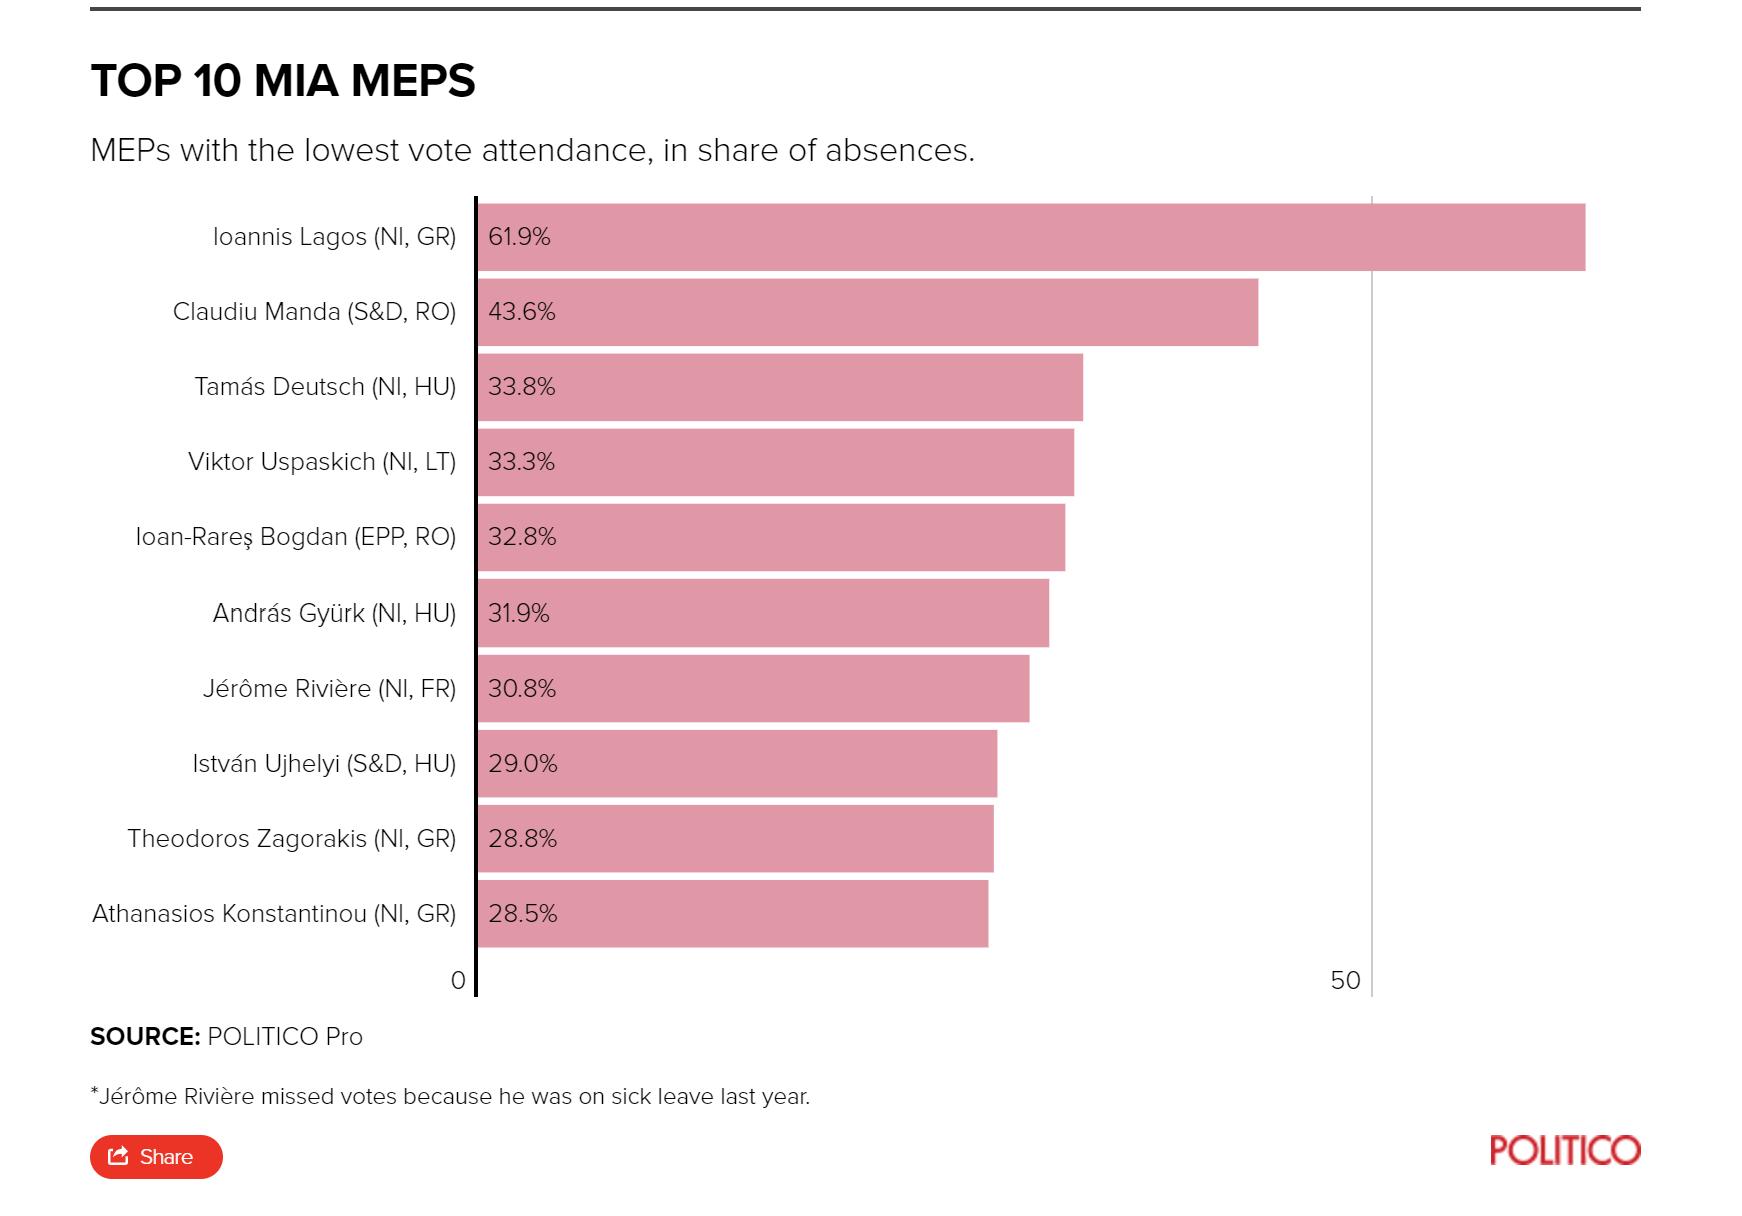Image resolution: width=1742 pixels, height=1216 pixels.
Task: Click the Jérôme Rivière sick leave footnote
Action: (x=450, y=1096)
